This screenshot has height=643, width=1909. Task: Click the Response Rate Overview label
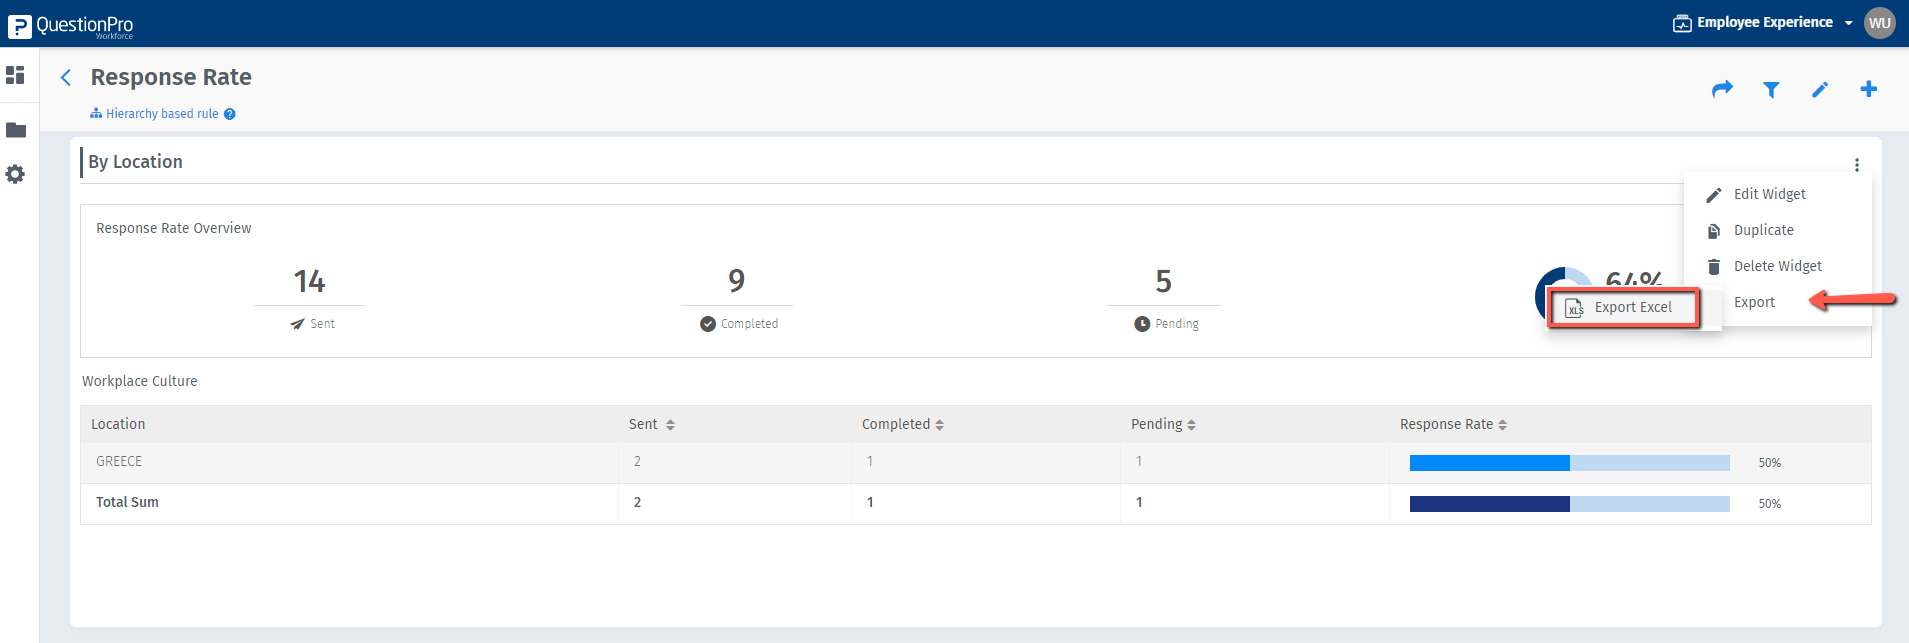click(x=174, y=228)
